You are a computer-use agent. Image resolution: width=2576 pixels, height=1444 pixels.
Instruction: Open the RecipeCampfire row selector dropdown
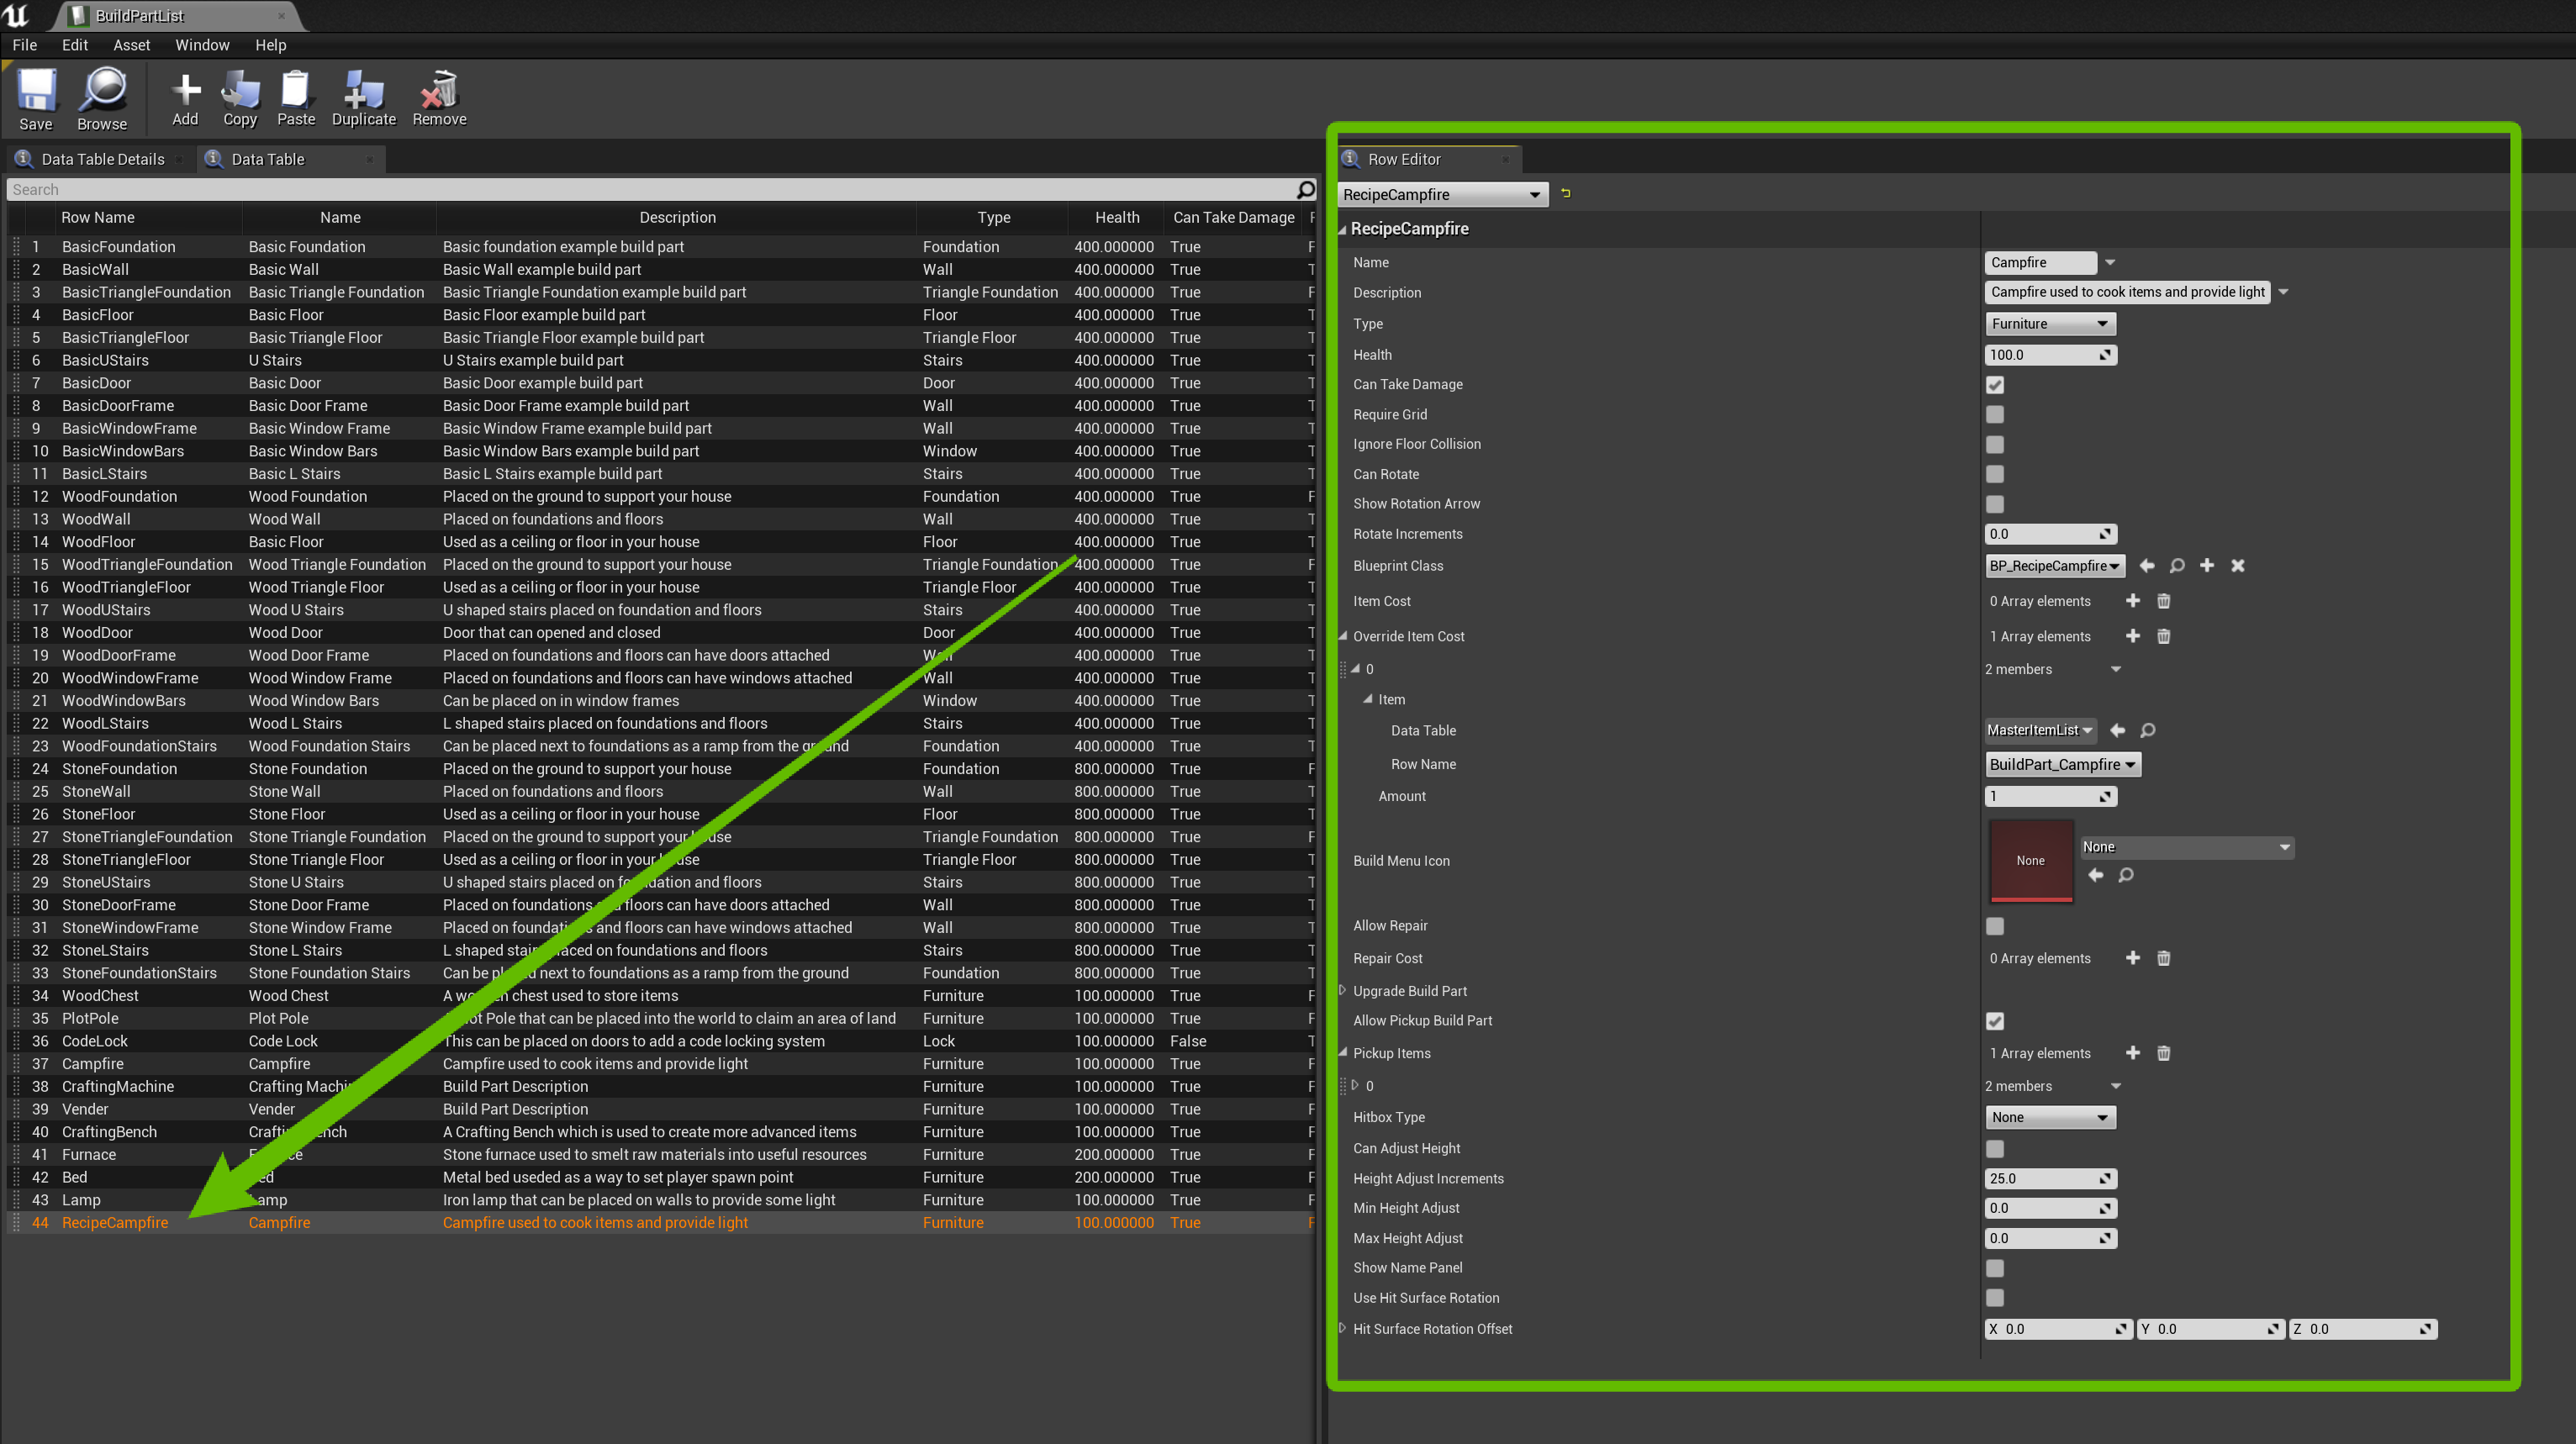(x=1441, y=195)
